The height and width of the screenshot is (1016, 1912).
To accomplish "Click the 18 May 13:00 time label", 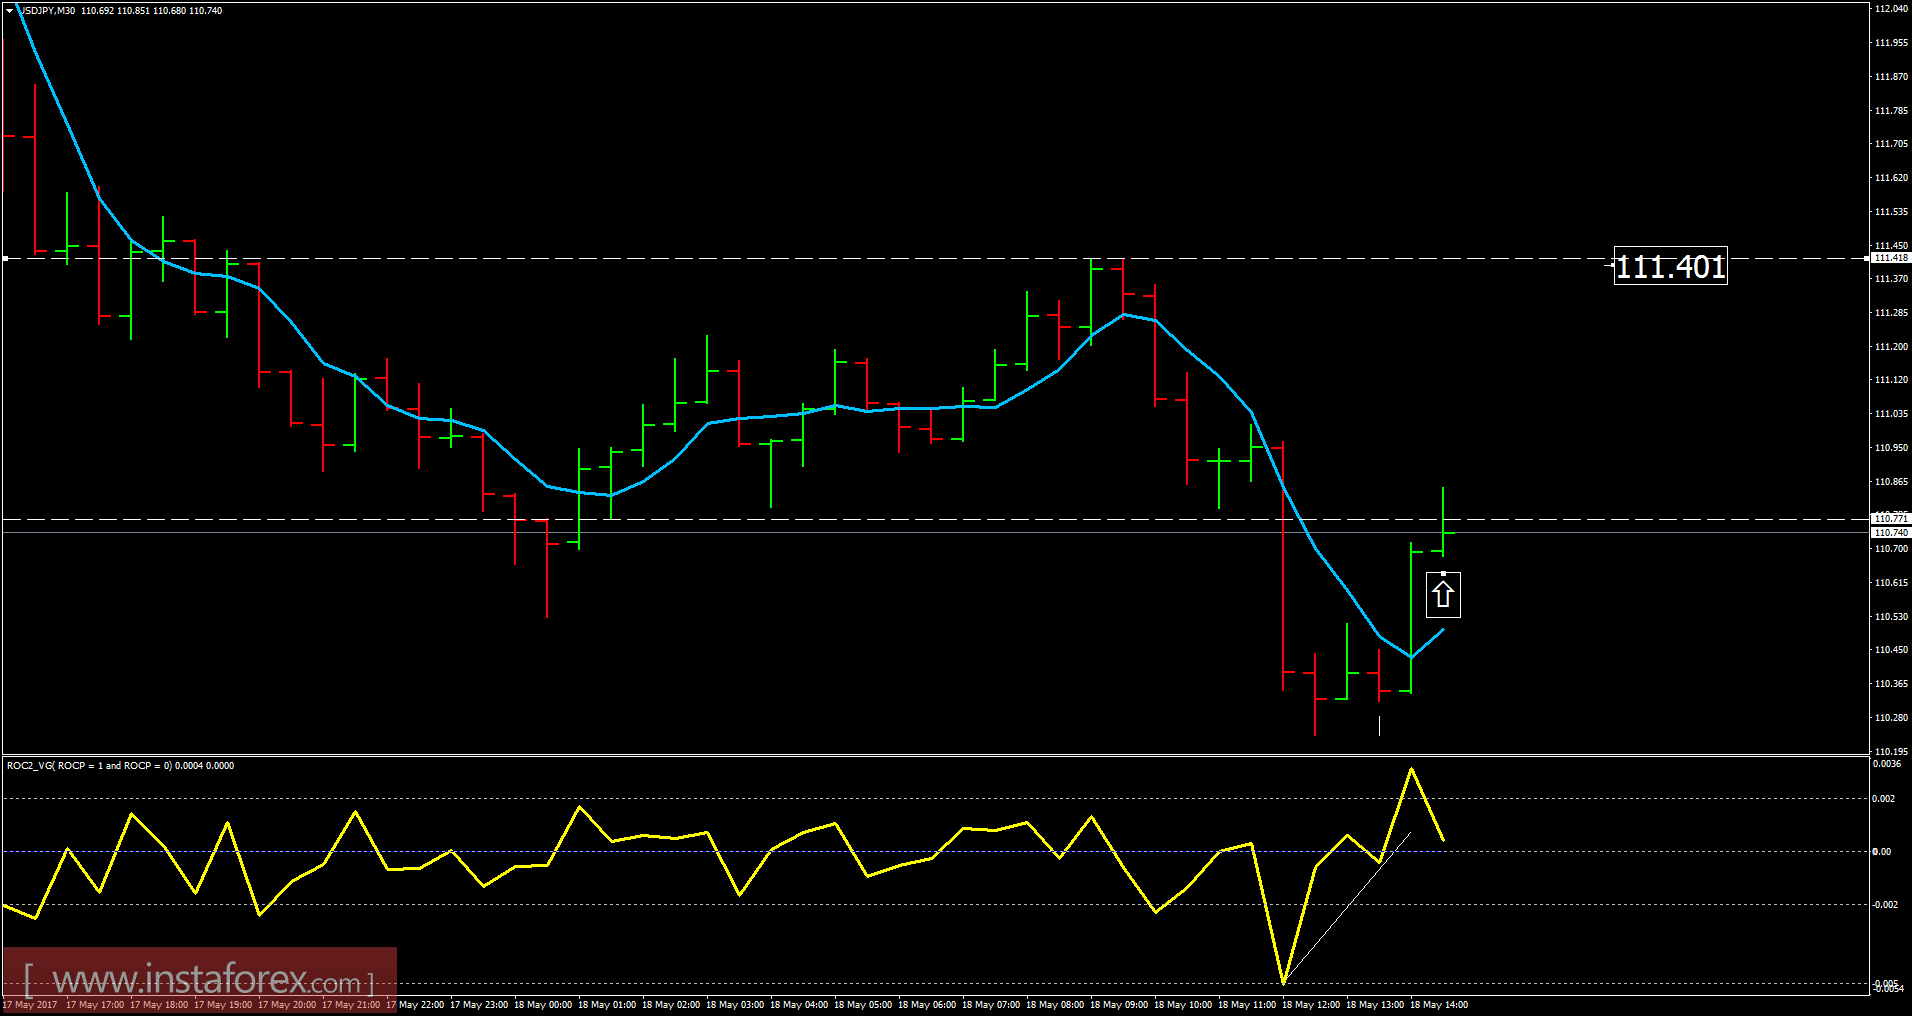I will click(x=1375, y=1005).
